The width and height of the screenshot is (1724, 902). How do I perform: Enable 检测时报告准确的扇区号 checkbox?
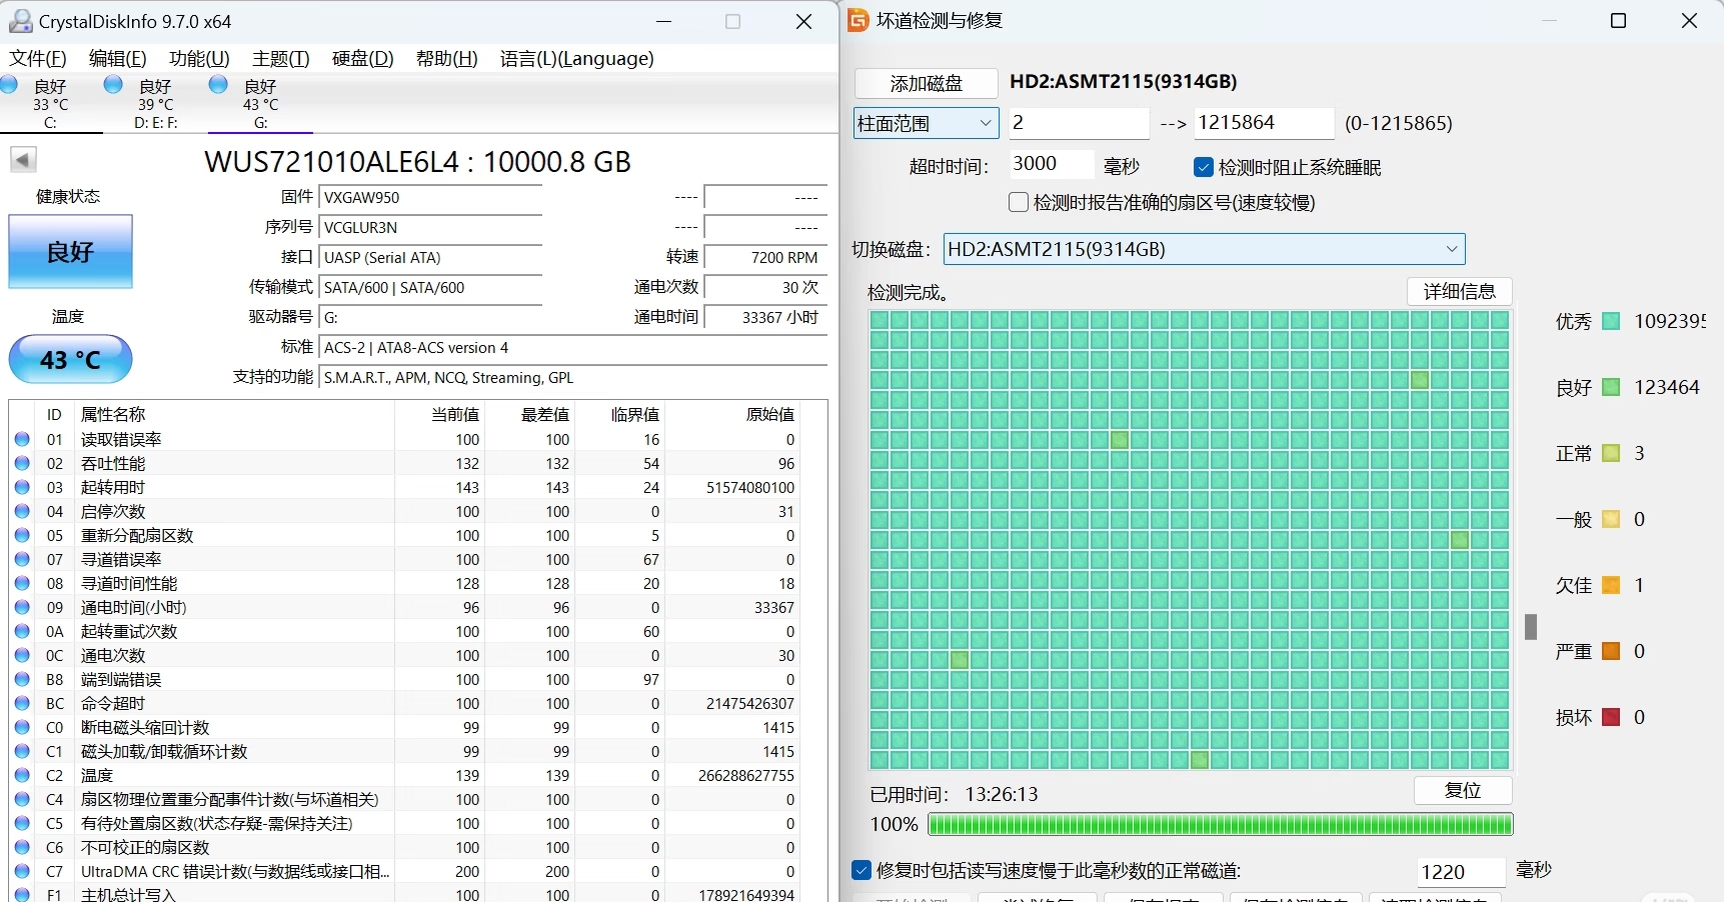(1019, 202)
